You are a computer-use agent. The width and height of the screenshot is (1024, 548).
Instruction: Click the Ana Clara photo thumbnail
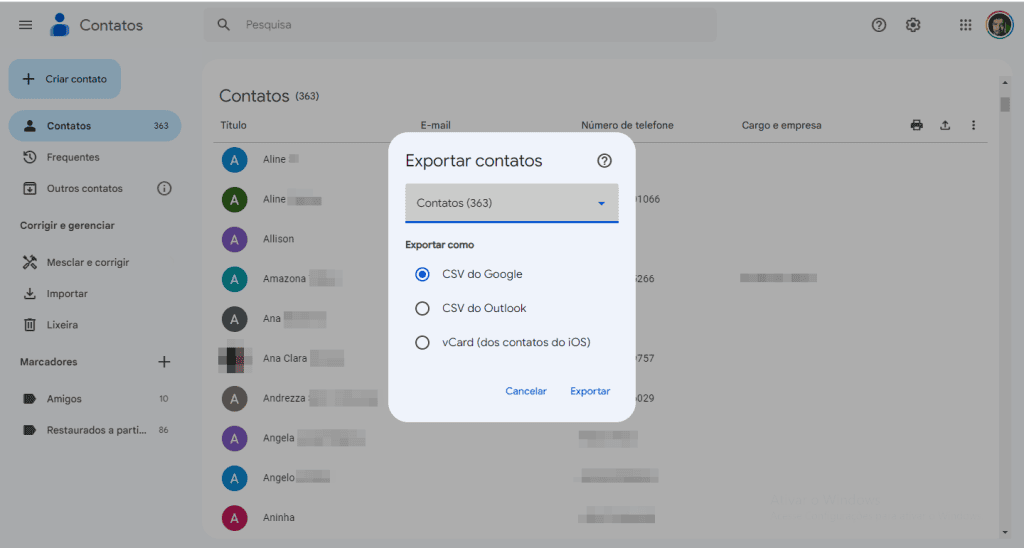coord(234,359)
